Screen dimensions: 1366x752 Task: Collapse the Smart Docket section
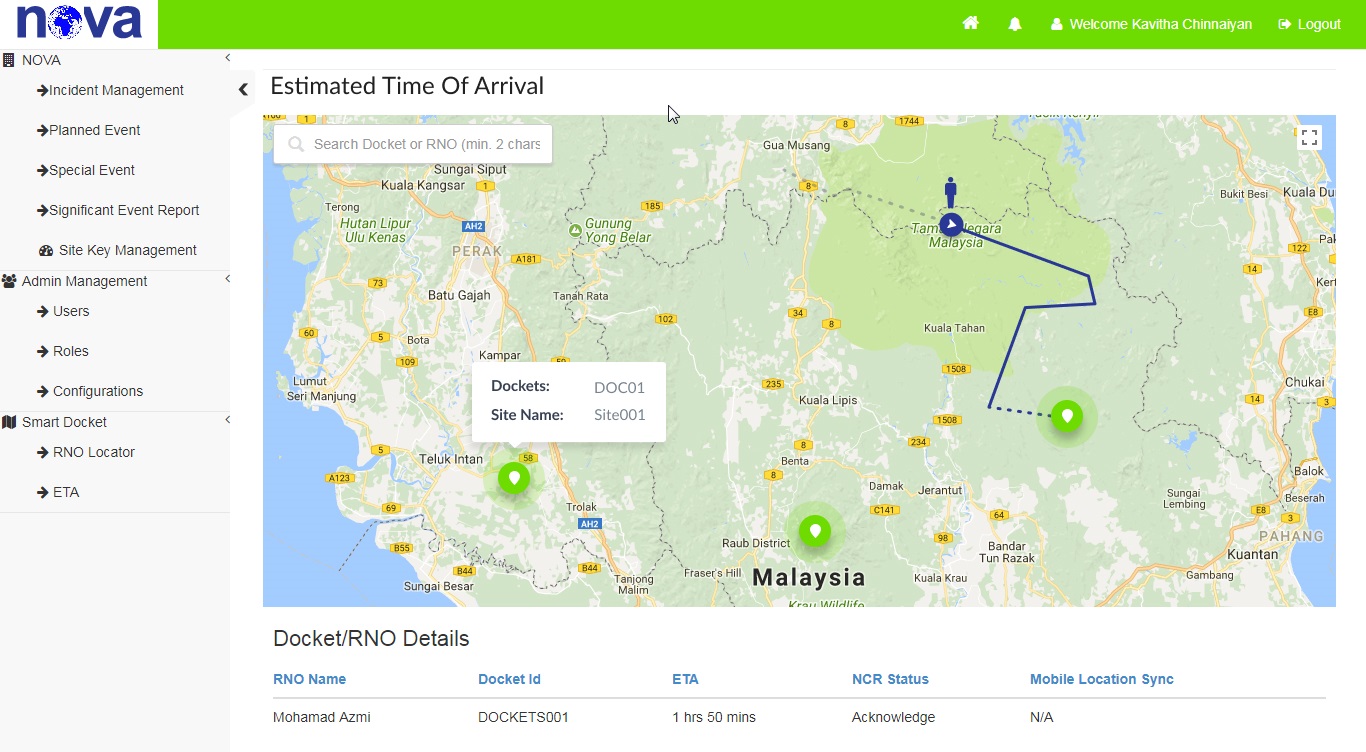coord(227,420)
